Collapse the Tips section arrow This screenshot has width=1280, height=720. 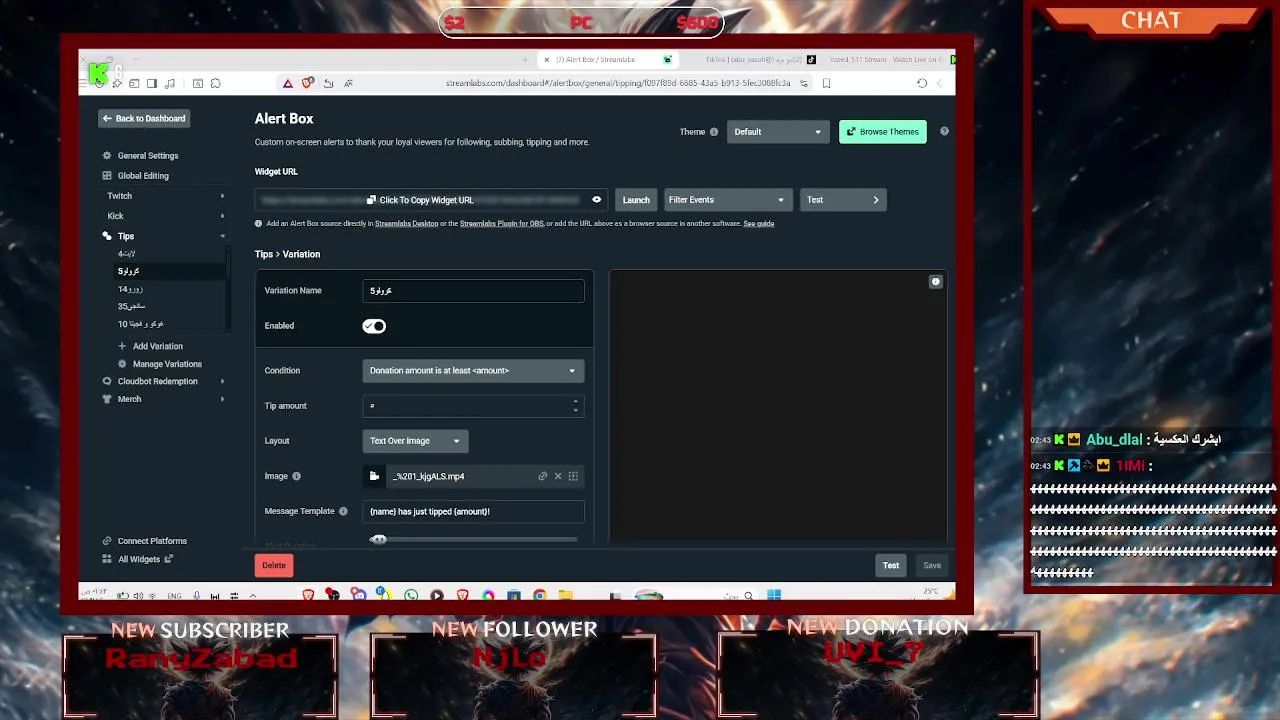coord(222,236)
